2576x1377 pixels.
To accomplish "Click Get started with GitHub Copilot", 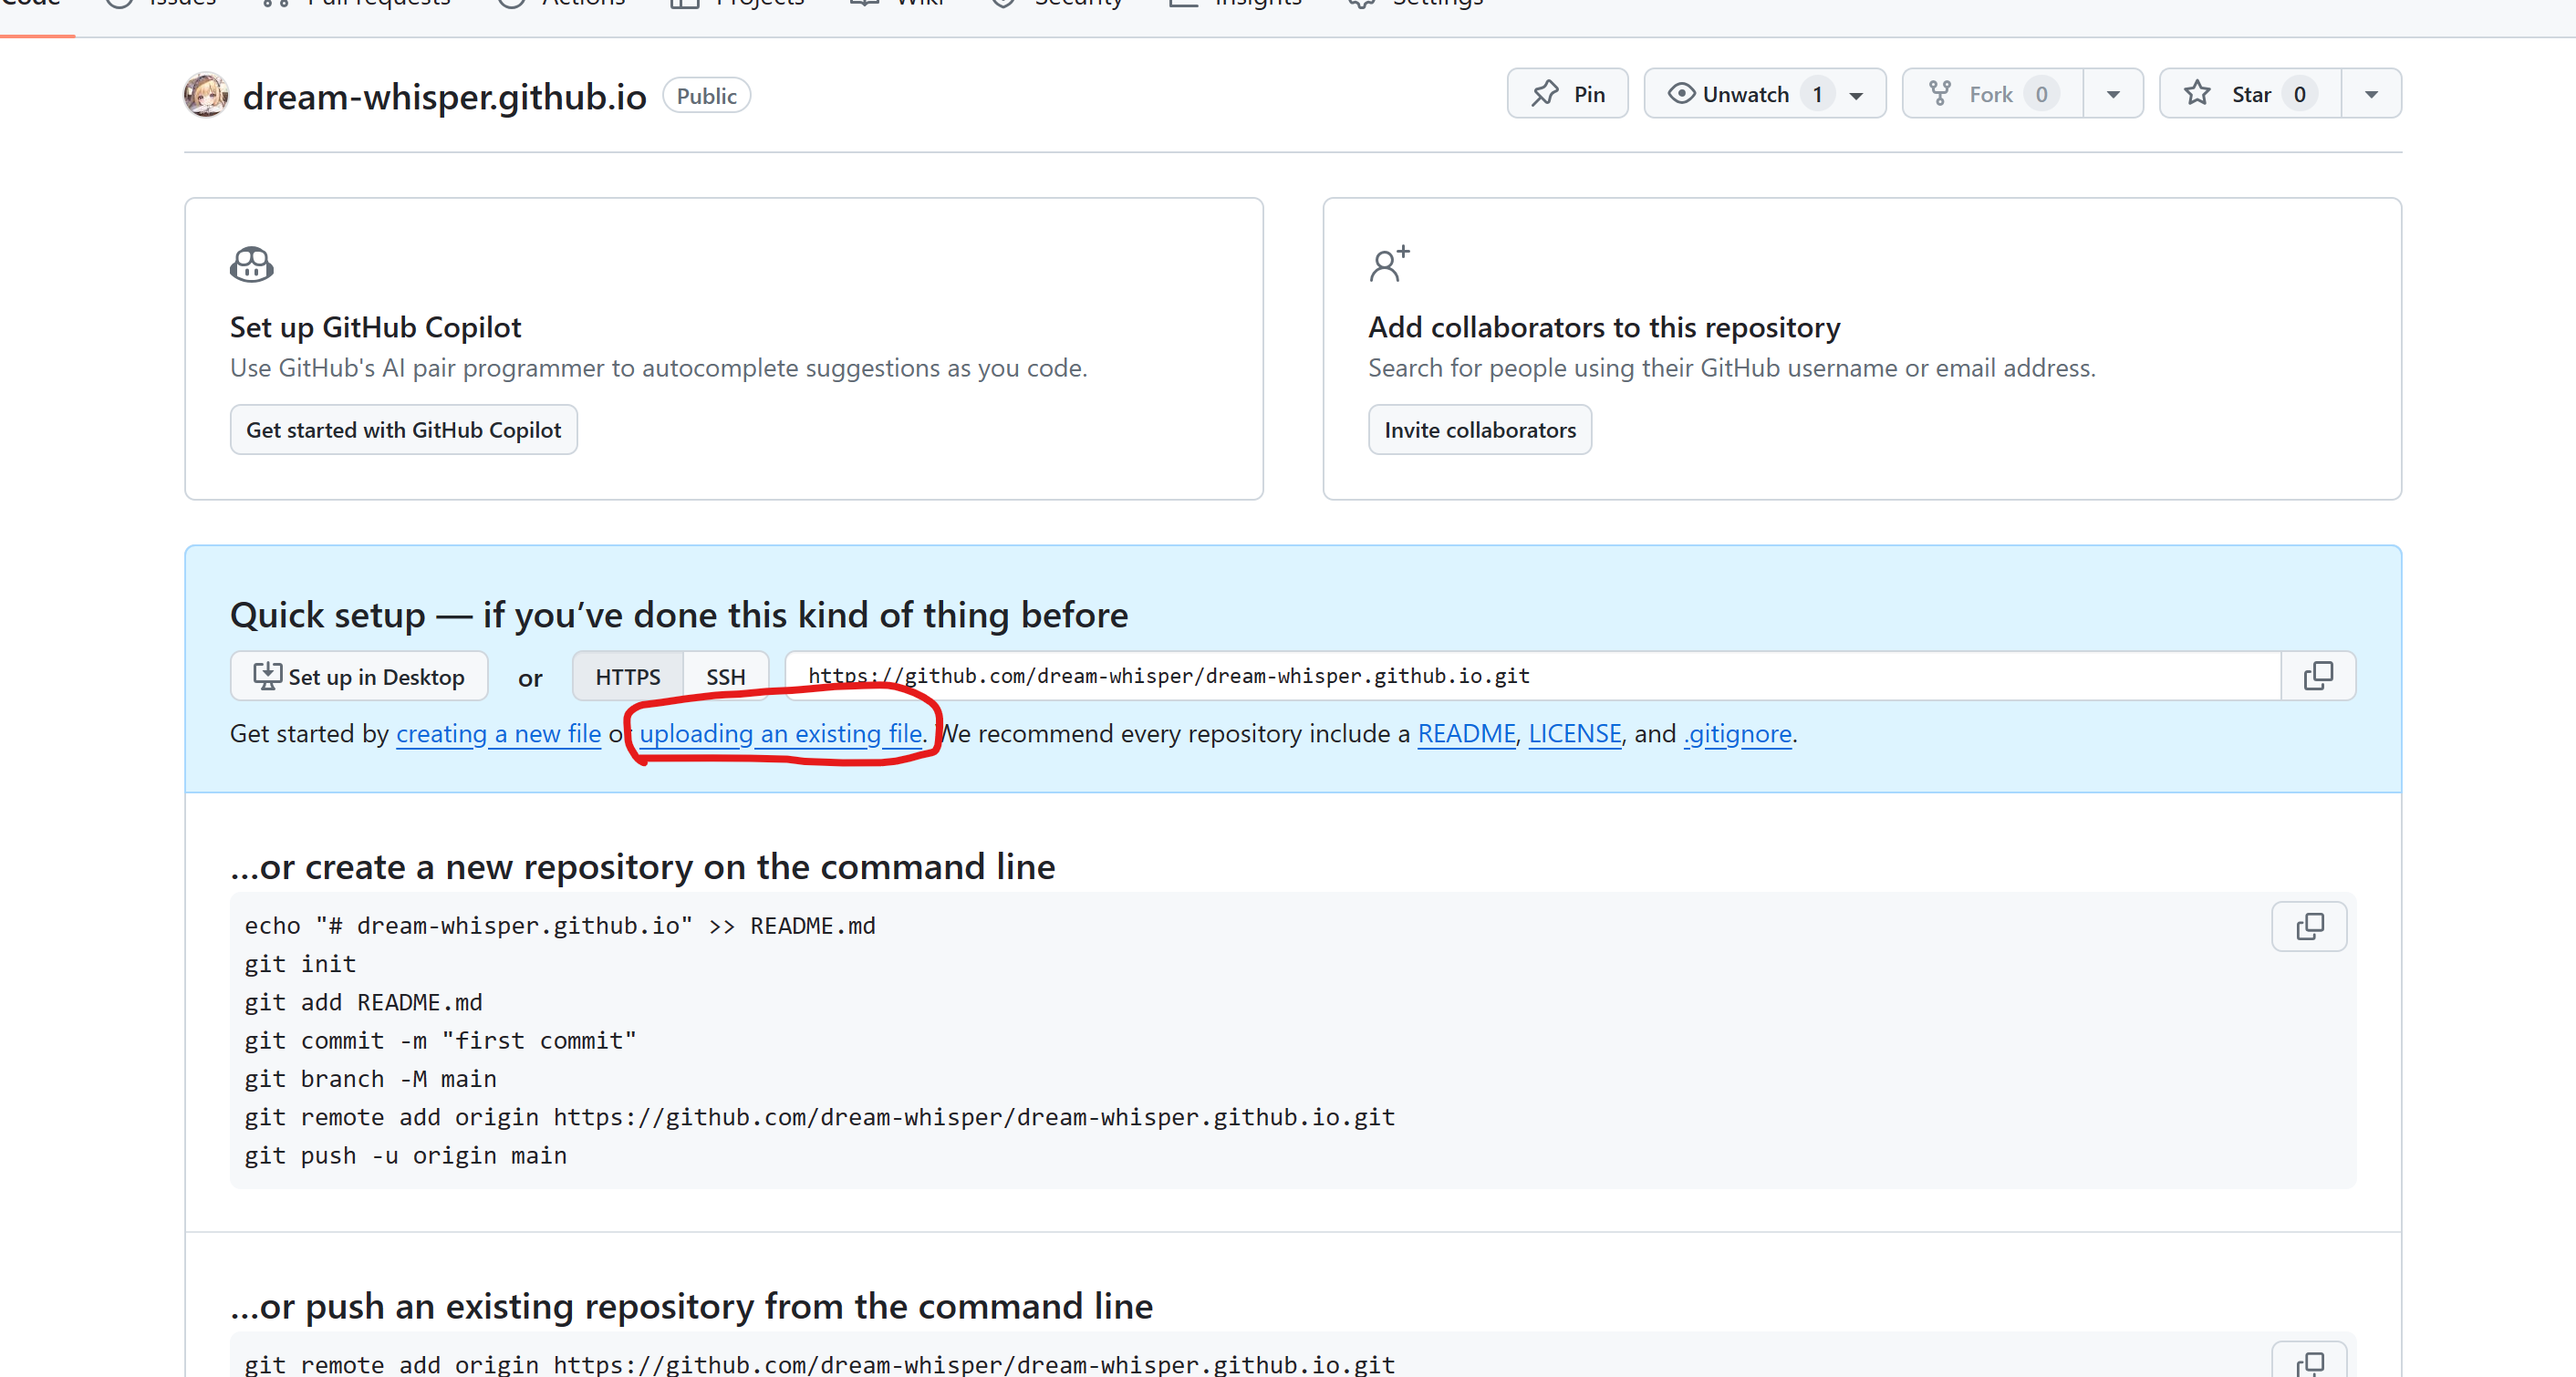I will (403, 430).
